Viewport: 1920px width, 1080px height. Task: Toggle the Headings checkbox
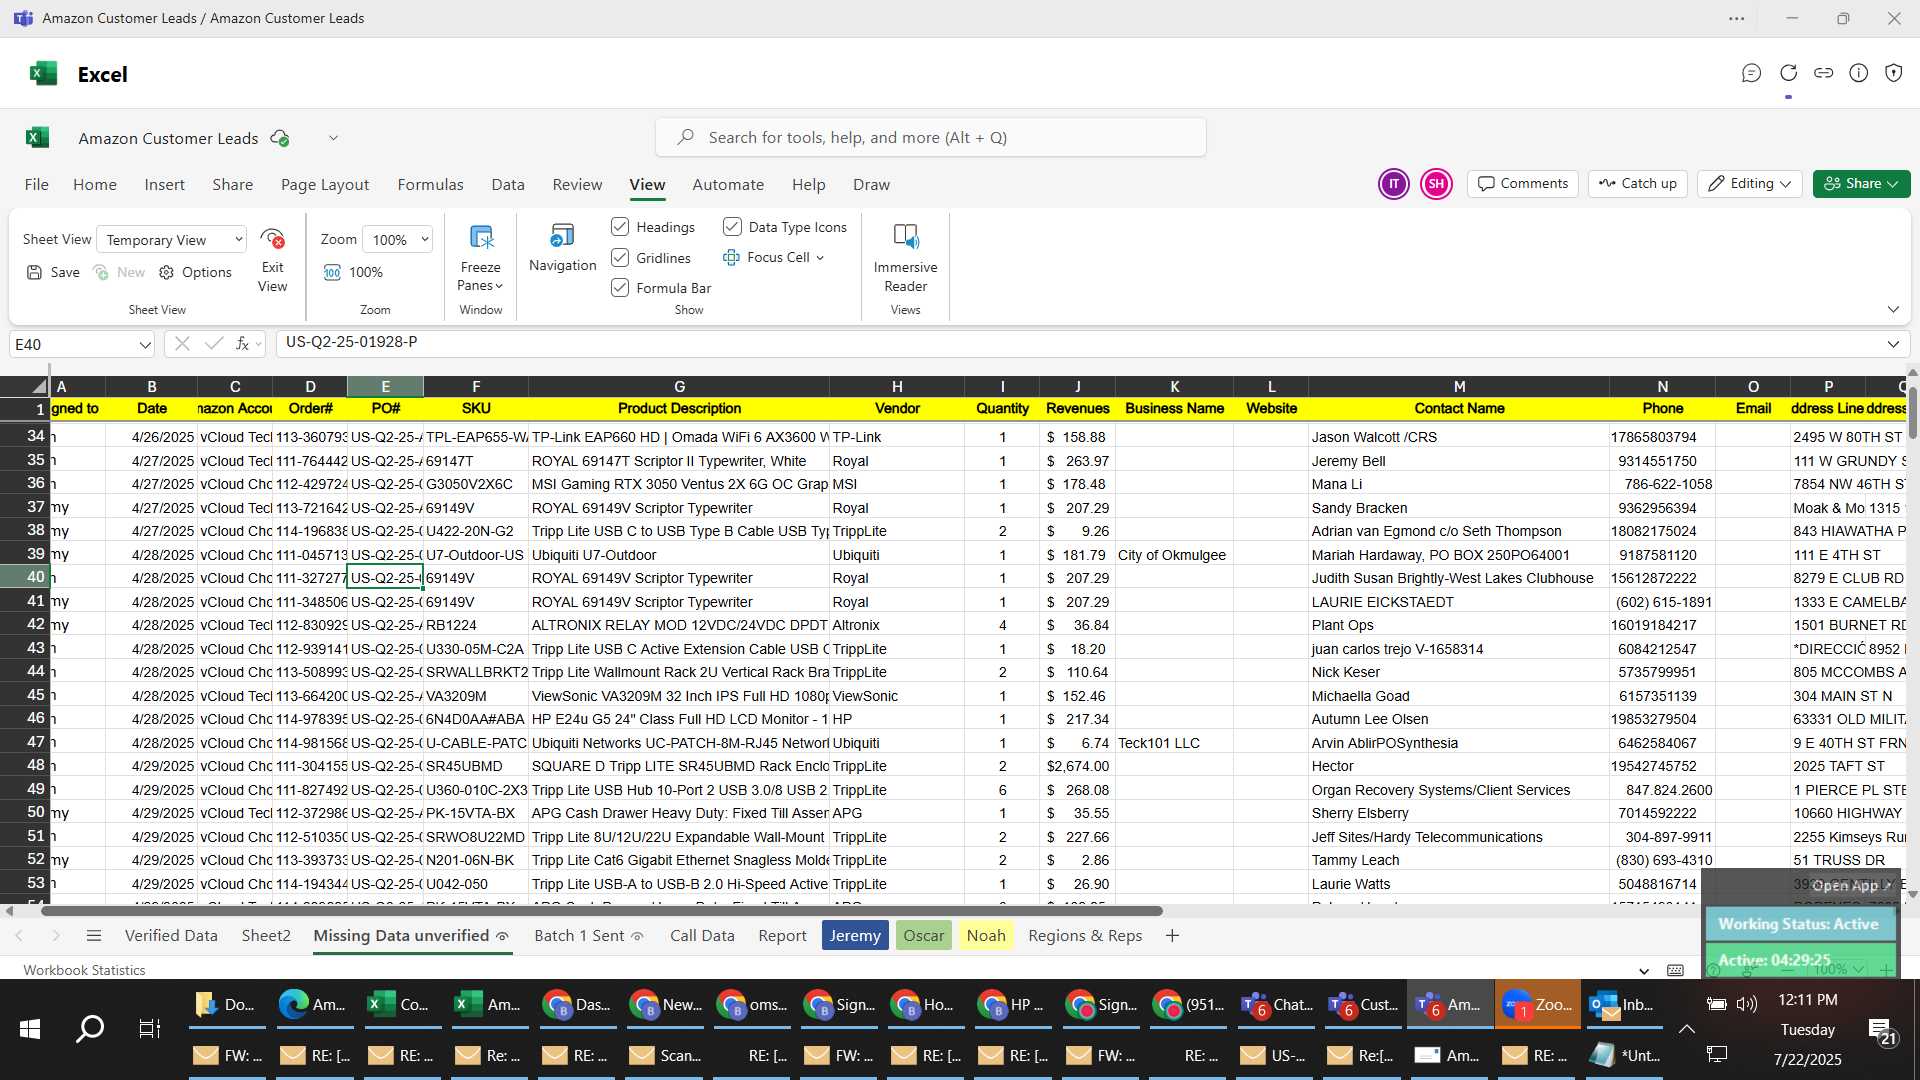click(x=620, y=227)
